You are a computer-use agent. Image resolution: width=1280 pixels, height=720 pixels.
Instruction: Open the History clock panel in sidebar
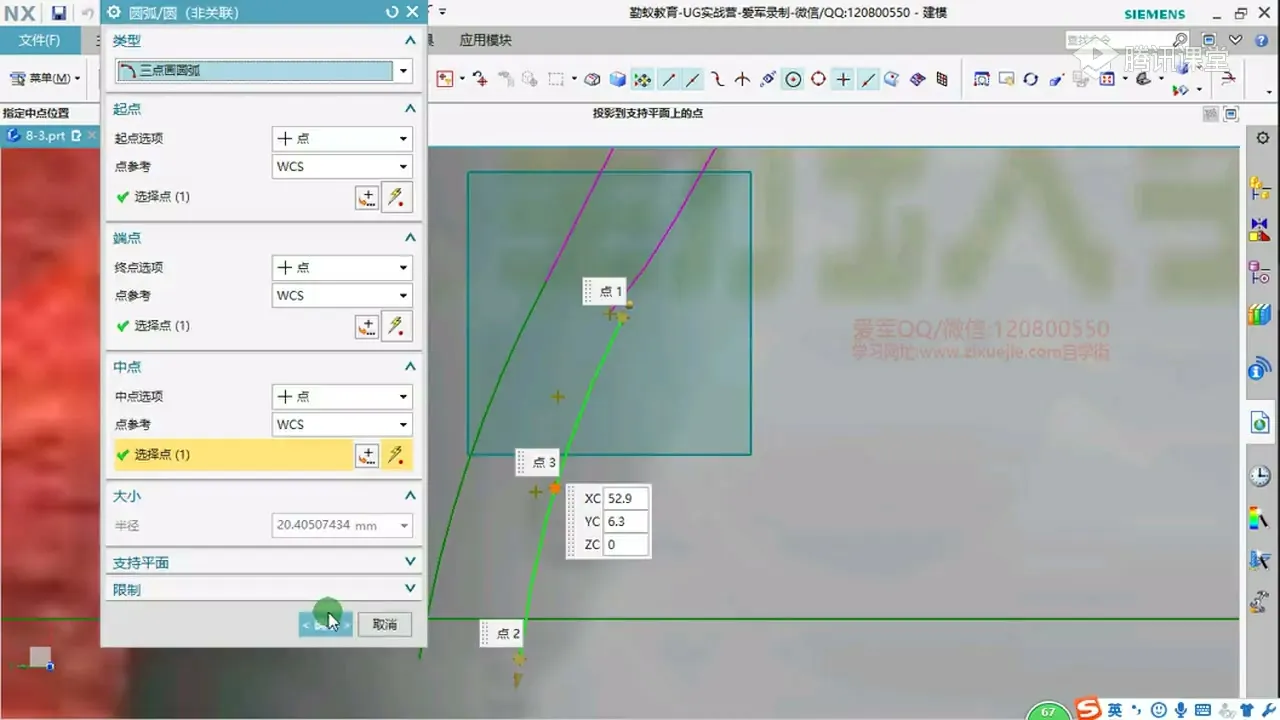pos(1259,476)
